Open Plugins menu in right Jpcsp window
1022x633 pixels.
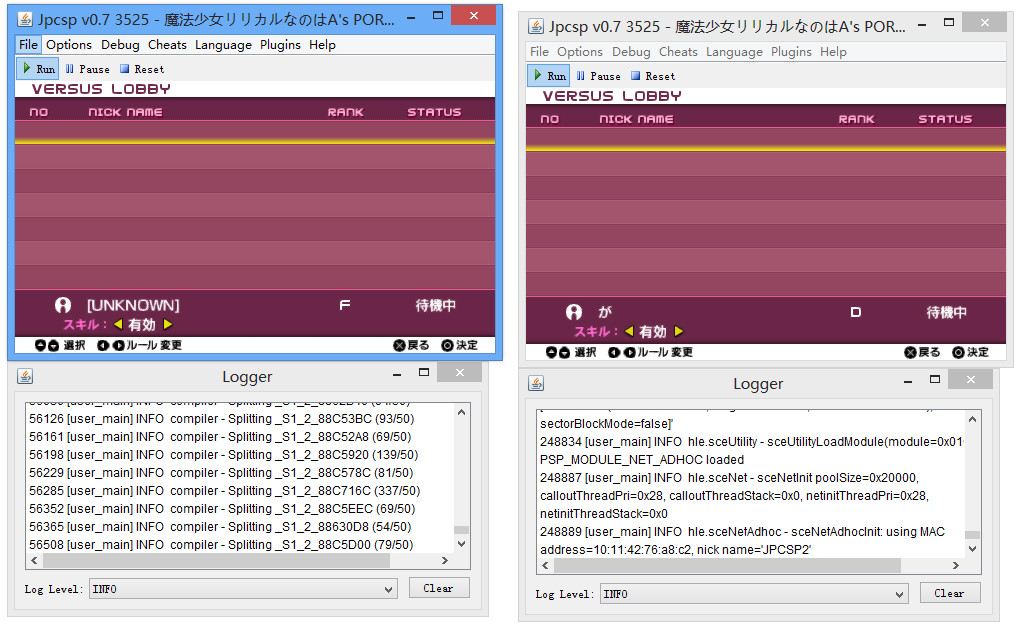coord(791,52)
